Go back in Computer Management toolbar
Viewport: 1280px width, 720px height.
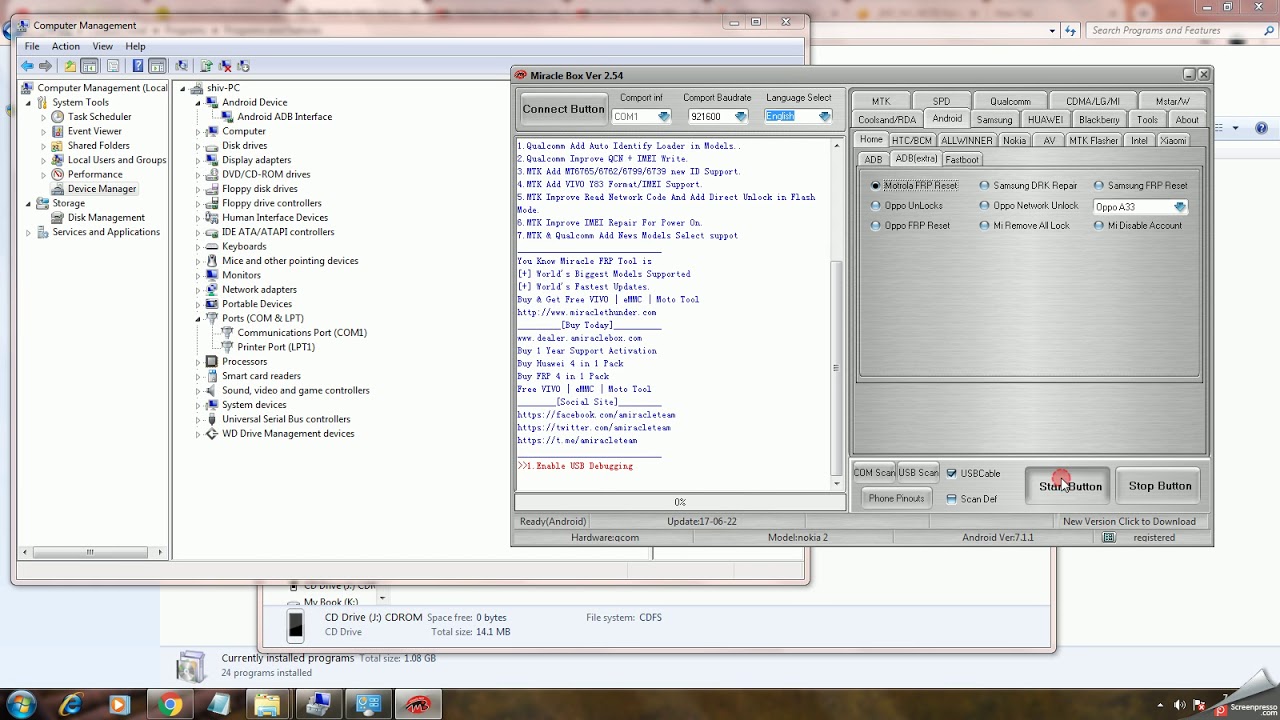tap(27, 66)
